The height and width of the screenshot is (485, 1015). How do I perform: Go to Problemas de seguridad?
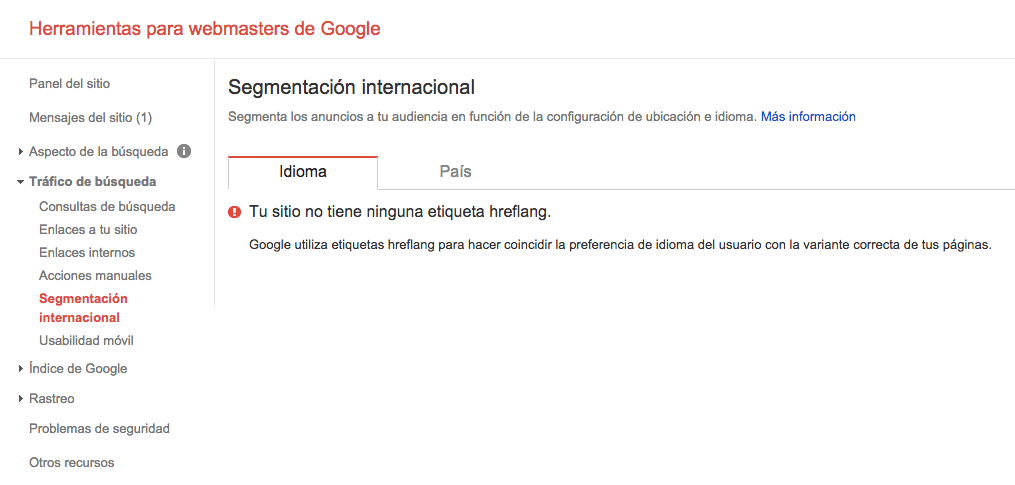99,429
